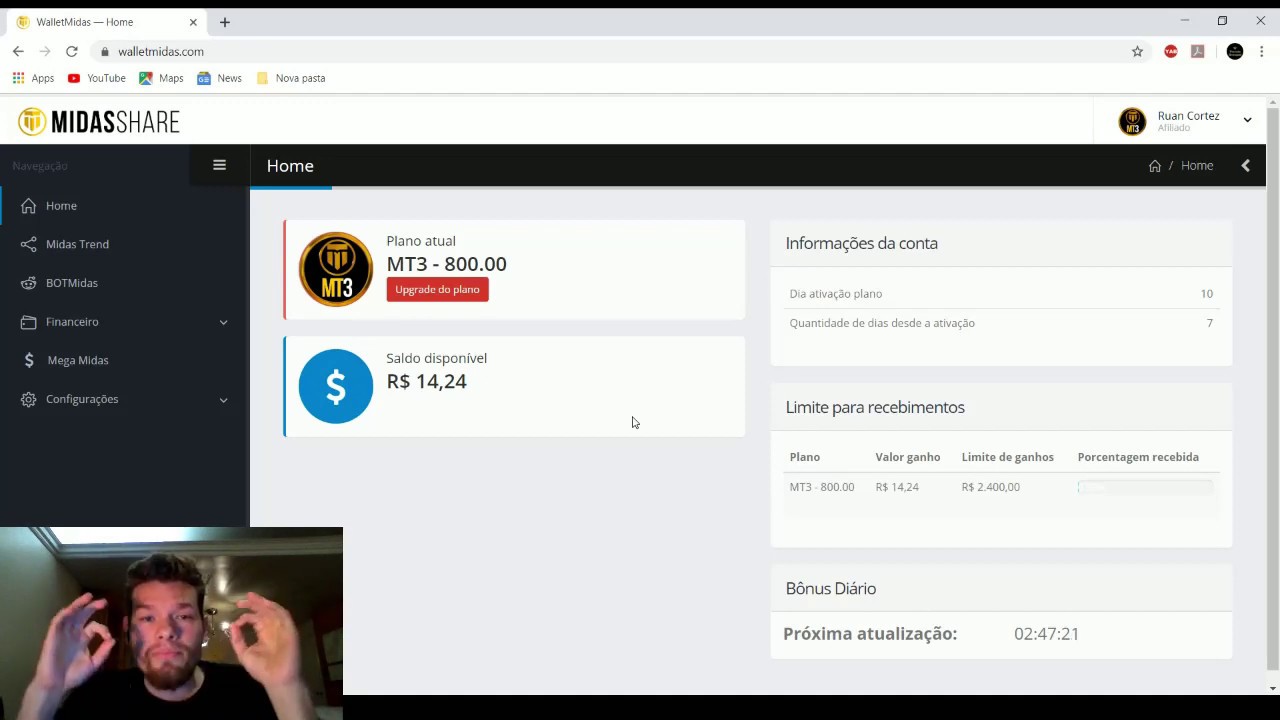The width and height of the screenshot is (1280, 720).
Task: Click the breadcrumb Home link
Action: tap(1196, 166)
